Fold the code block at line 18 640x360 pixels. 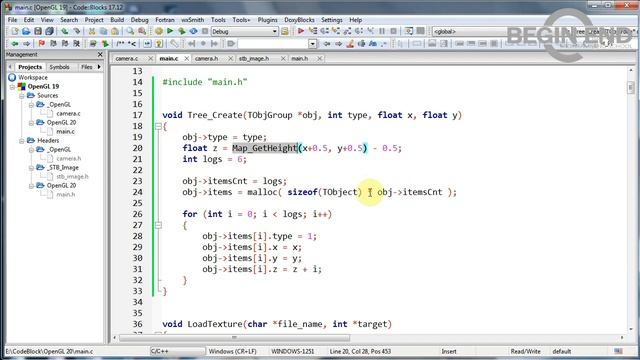[158, 127]
